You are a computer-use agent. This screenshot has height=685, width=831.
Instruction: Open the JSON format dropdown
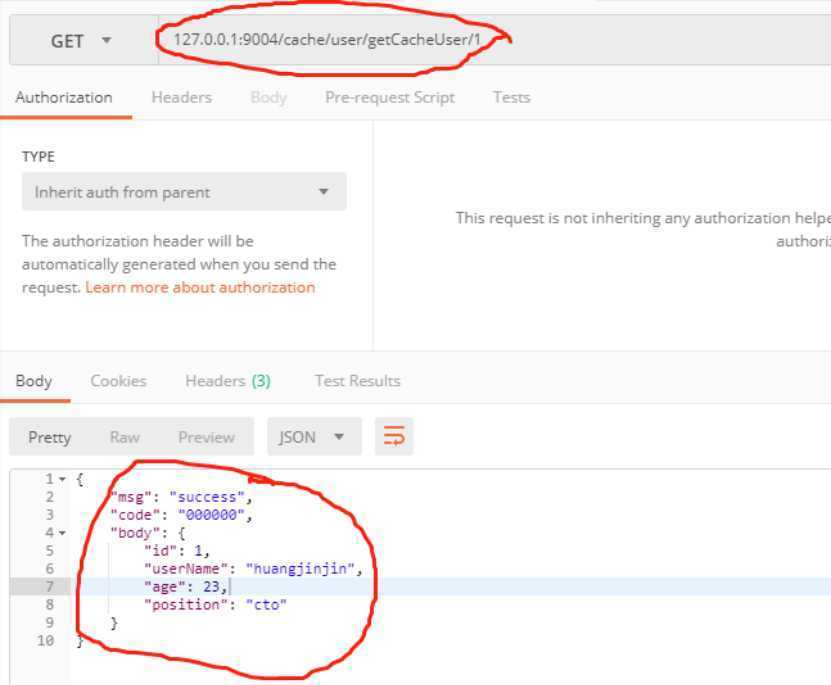314,437
